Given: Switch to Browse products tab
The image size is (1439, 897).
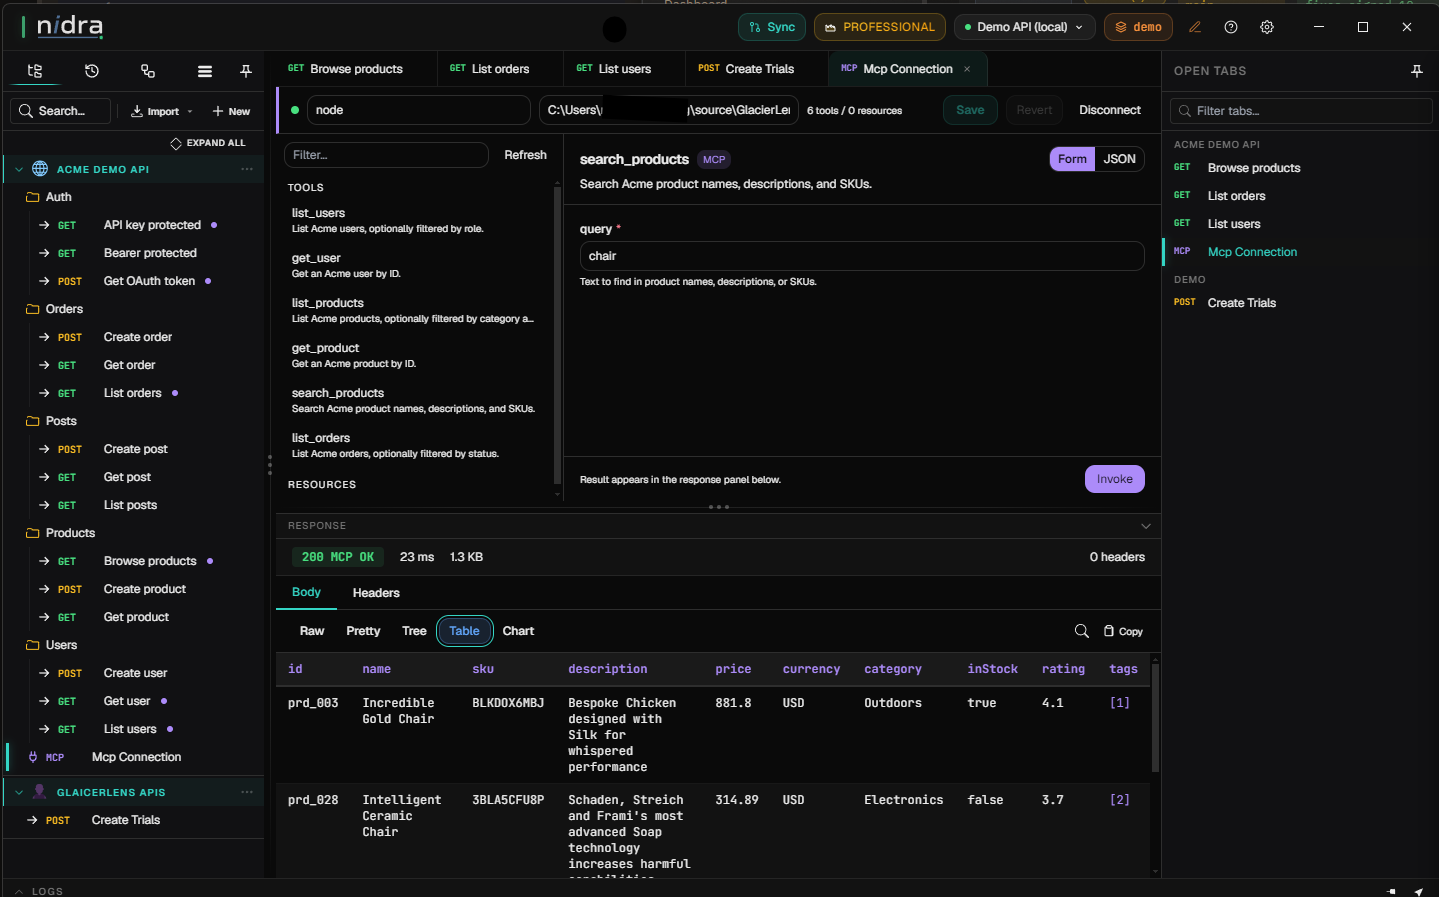Looking at the screenshot, I should coord(345,69).
